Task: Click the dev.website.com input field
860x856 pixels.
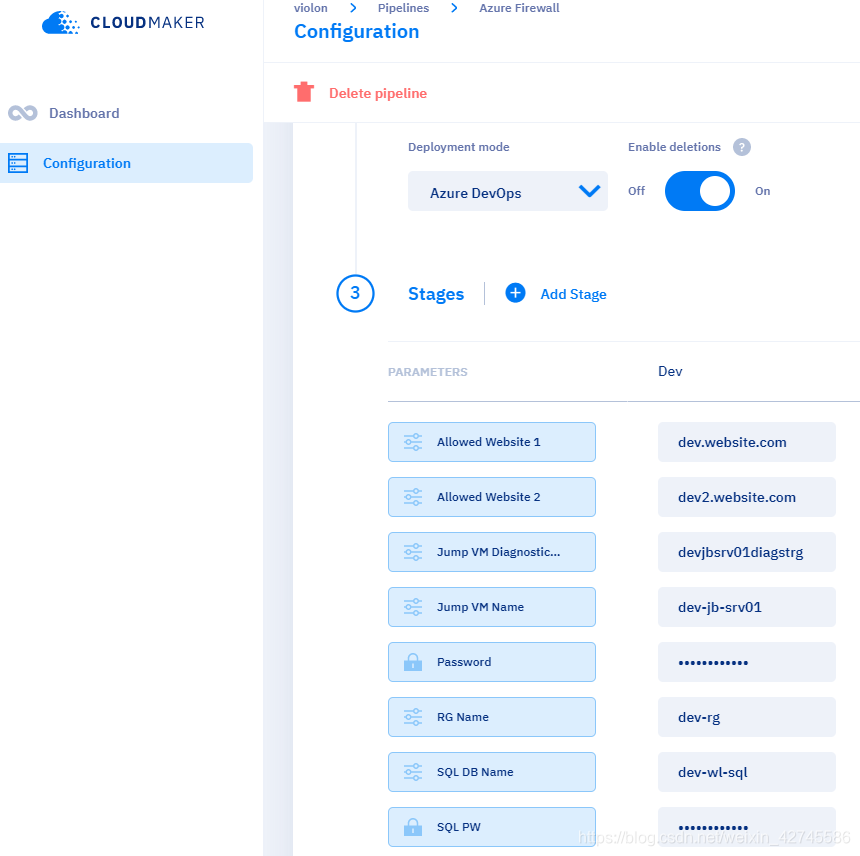Action: [746, 442]
